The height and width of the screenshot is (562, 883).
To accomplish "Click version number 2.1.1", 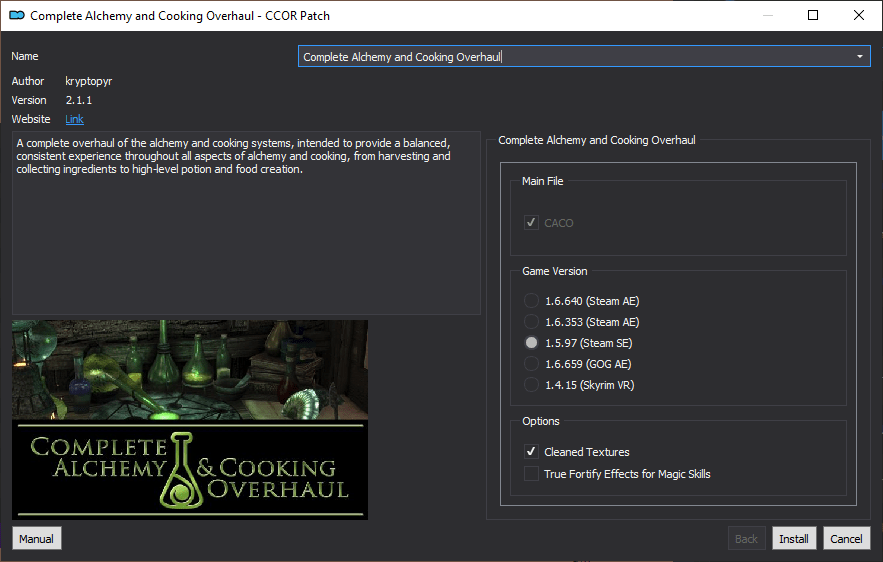I will click(79, 100).
